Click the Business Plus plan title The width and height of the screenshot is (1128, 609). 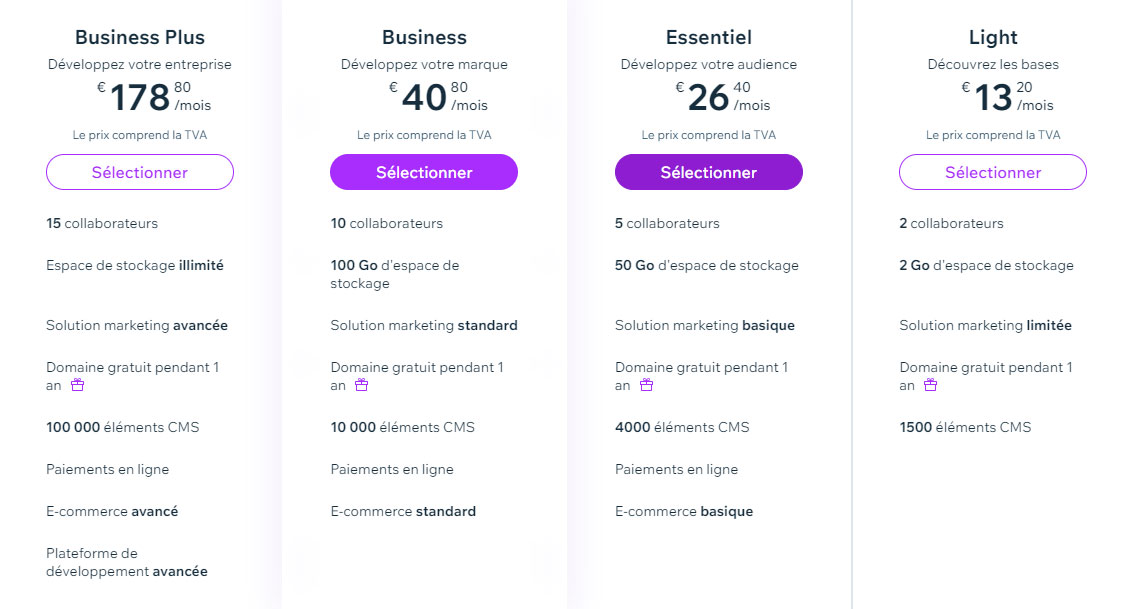[140, 37]
